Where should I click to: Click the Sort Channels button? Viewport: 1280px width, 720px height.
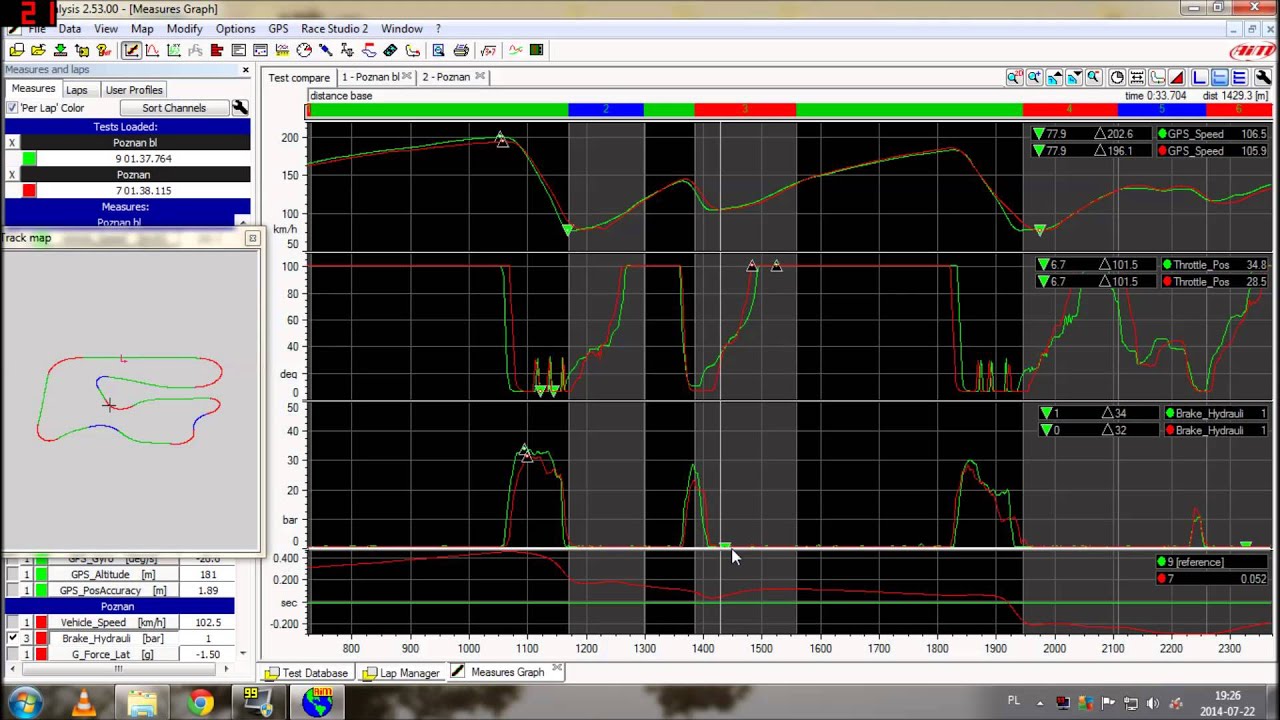174,107
